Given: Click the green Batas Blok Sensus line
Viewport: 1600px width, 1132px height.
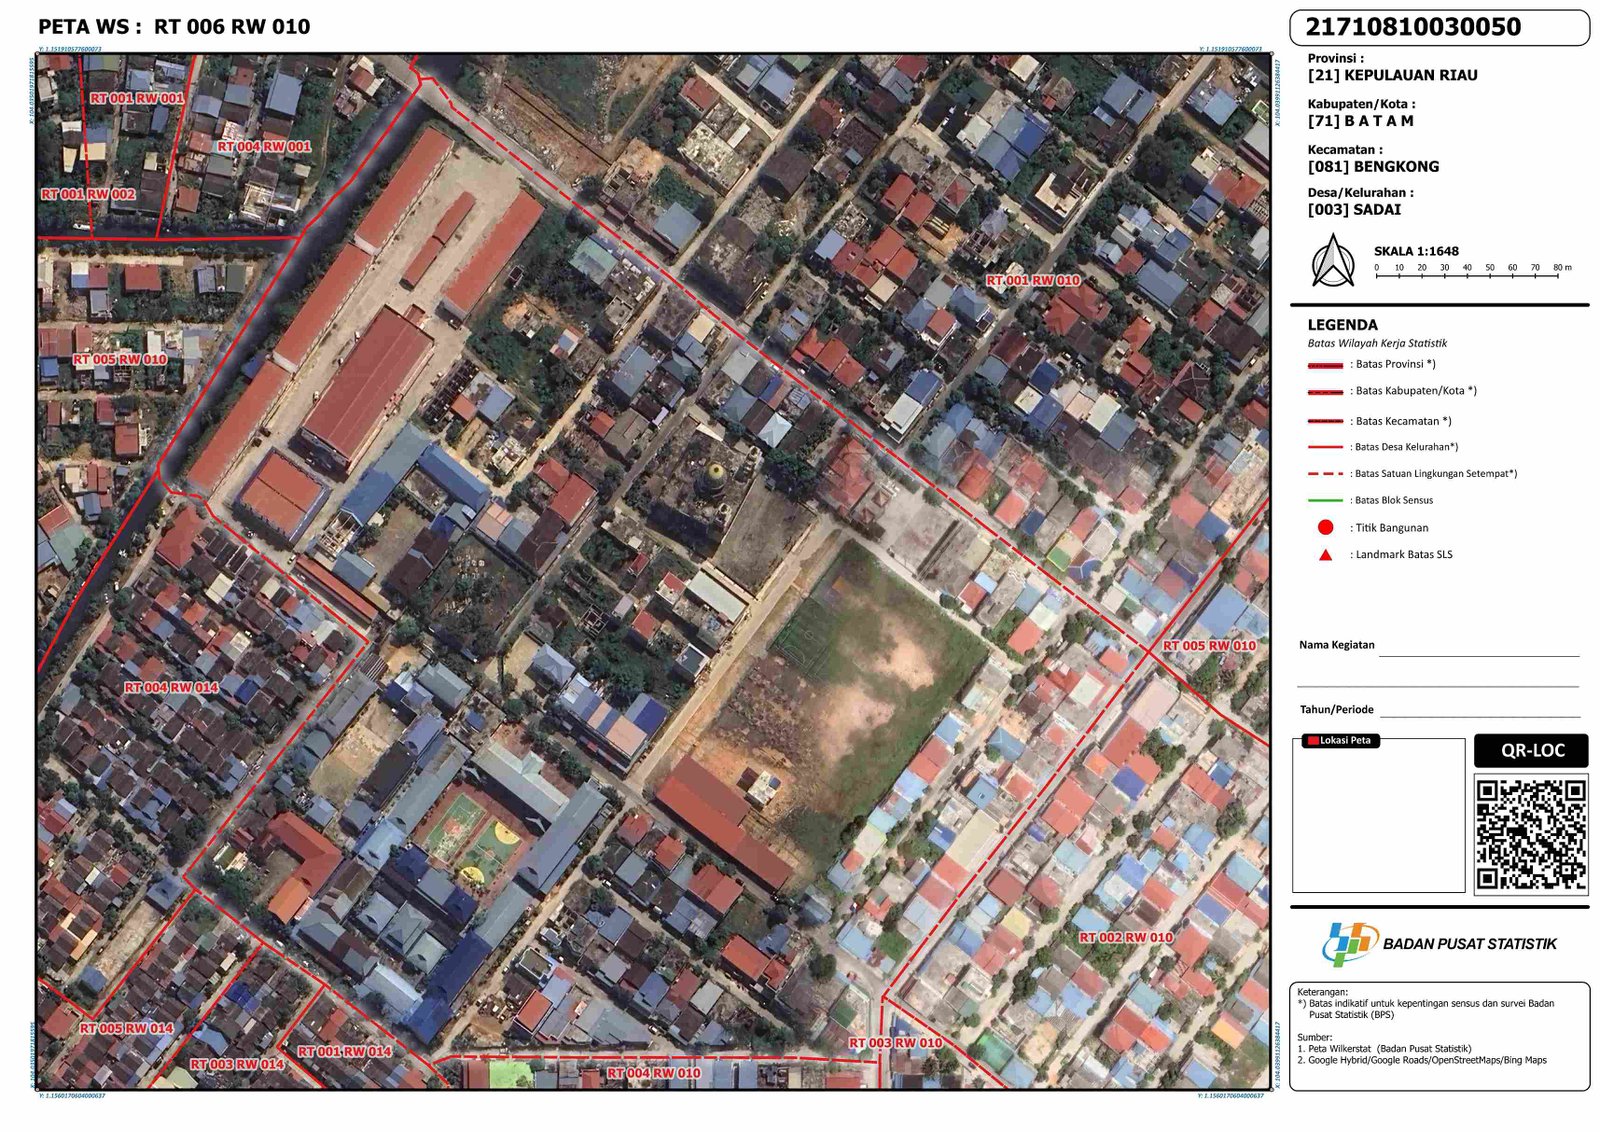Looking at the screenshot, I should (1325, 500).
